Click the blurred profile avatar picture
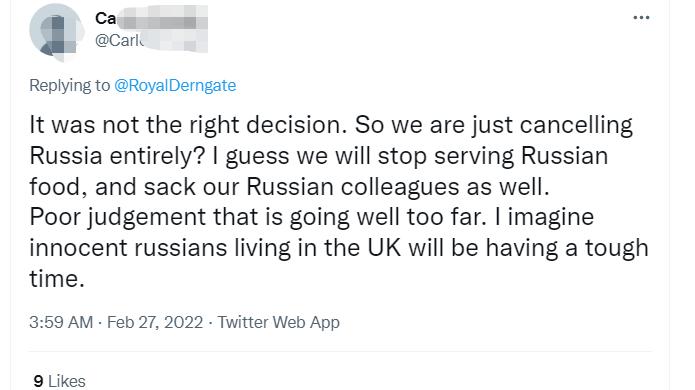This screenshot has width=695, height=390. [x=56, y=32]
